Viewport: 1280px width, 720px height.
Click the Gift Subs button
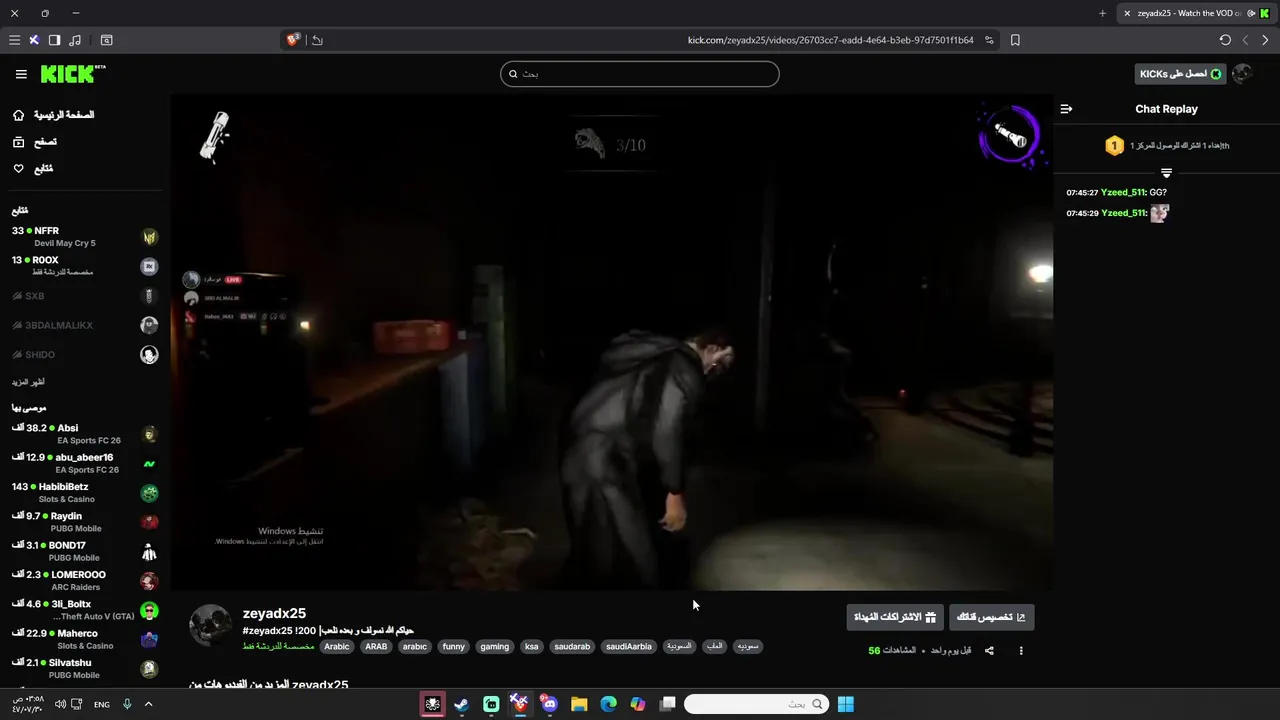click(895, 617)
